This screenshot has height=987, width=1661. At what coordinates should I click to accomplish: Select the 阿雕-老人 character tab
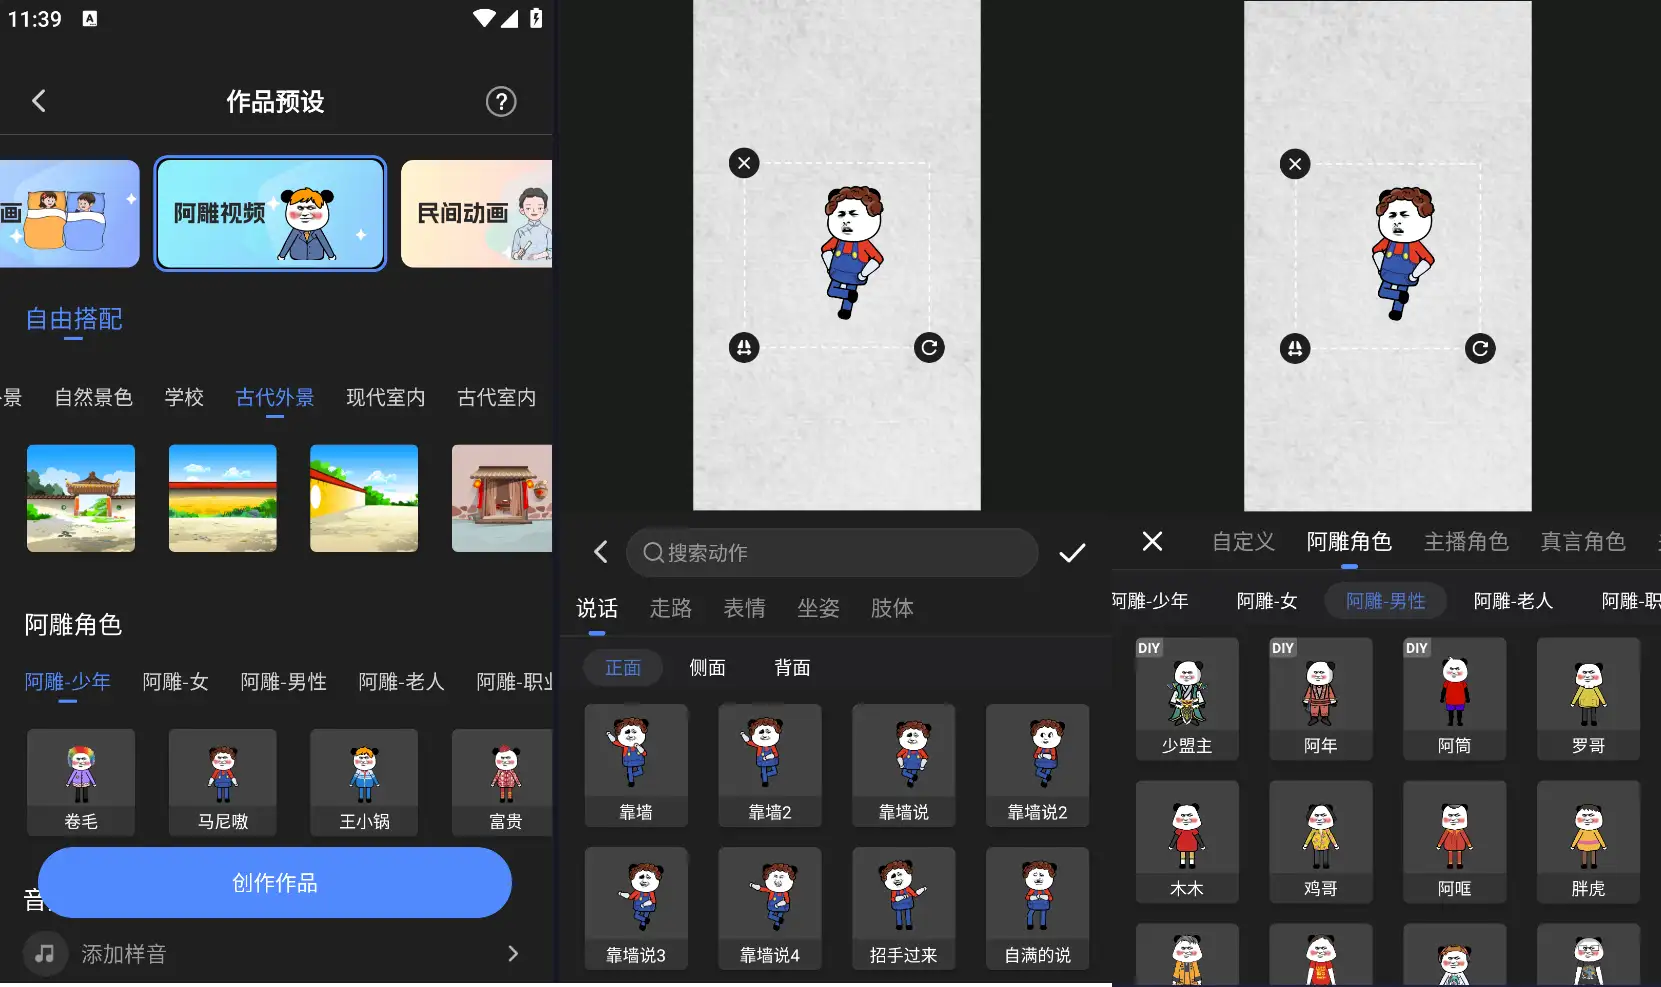[1513, 600]
